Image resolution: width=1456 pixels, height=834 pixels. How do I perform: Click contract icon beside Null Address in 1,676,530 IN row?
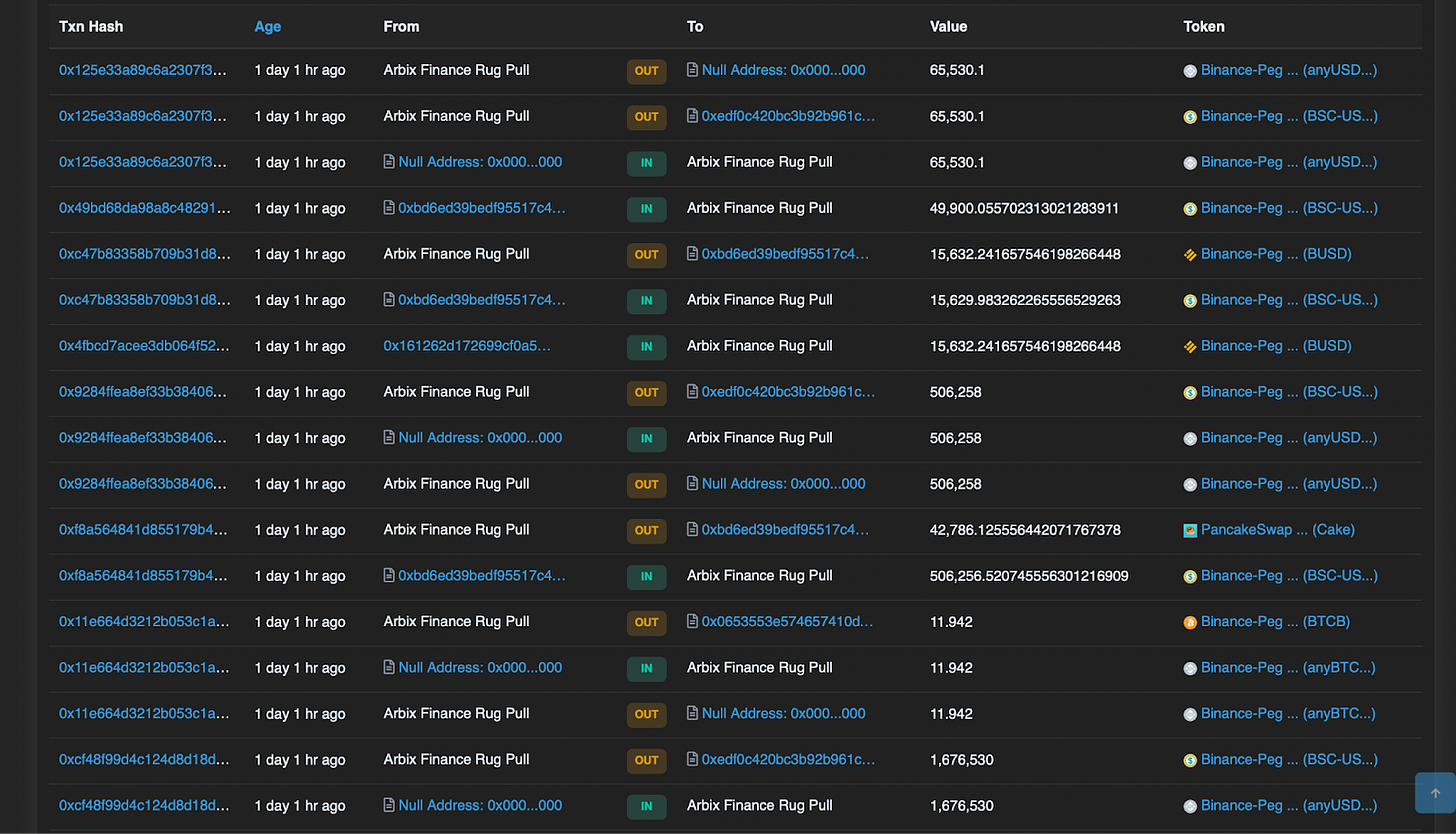tap(389, 806)
